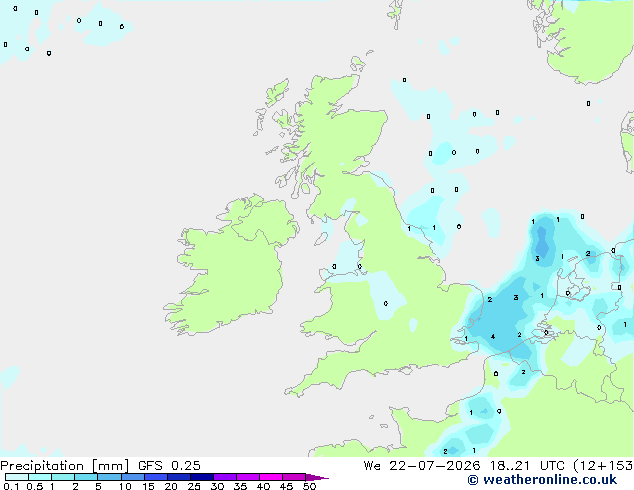Click the weatheronline.co.uk copyright link
Image resolution: width=634 pixels, height=490 pixels.
click(542, 480)
